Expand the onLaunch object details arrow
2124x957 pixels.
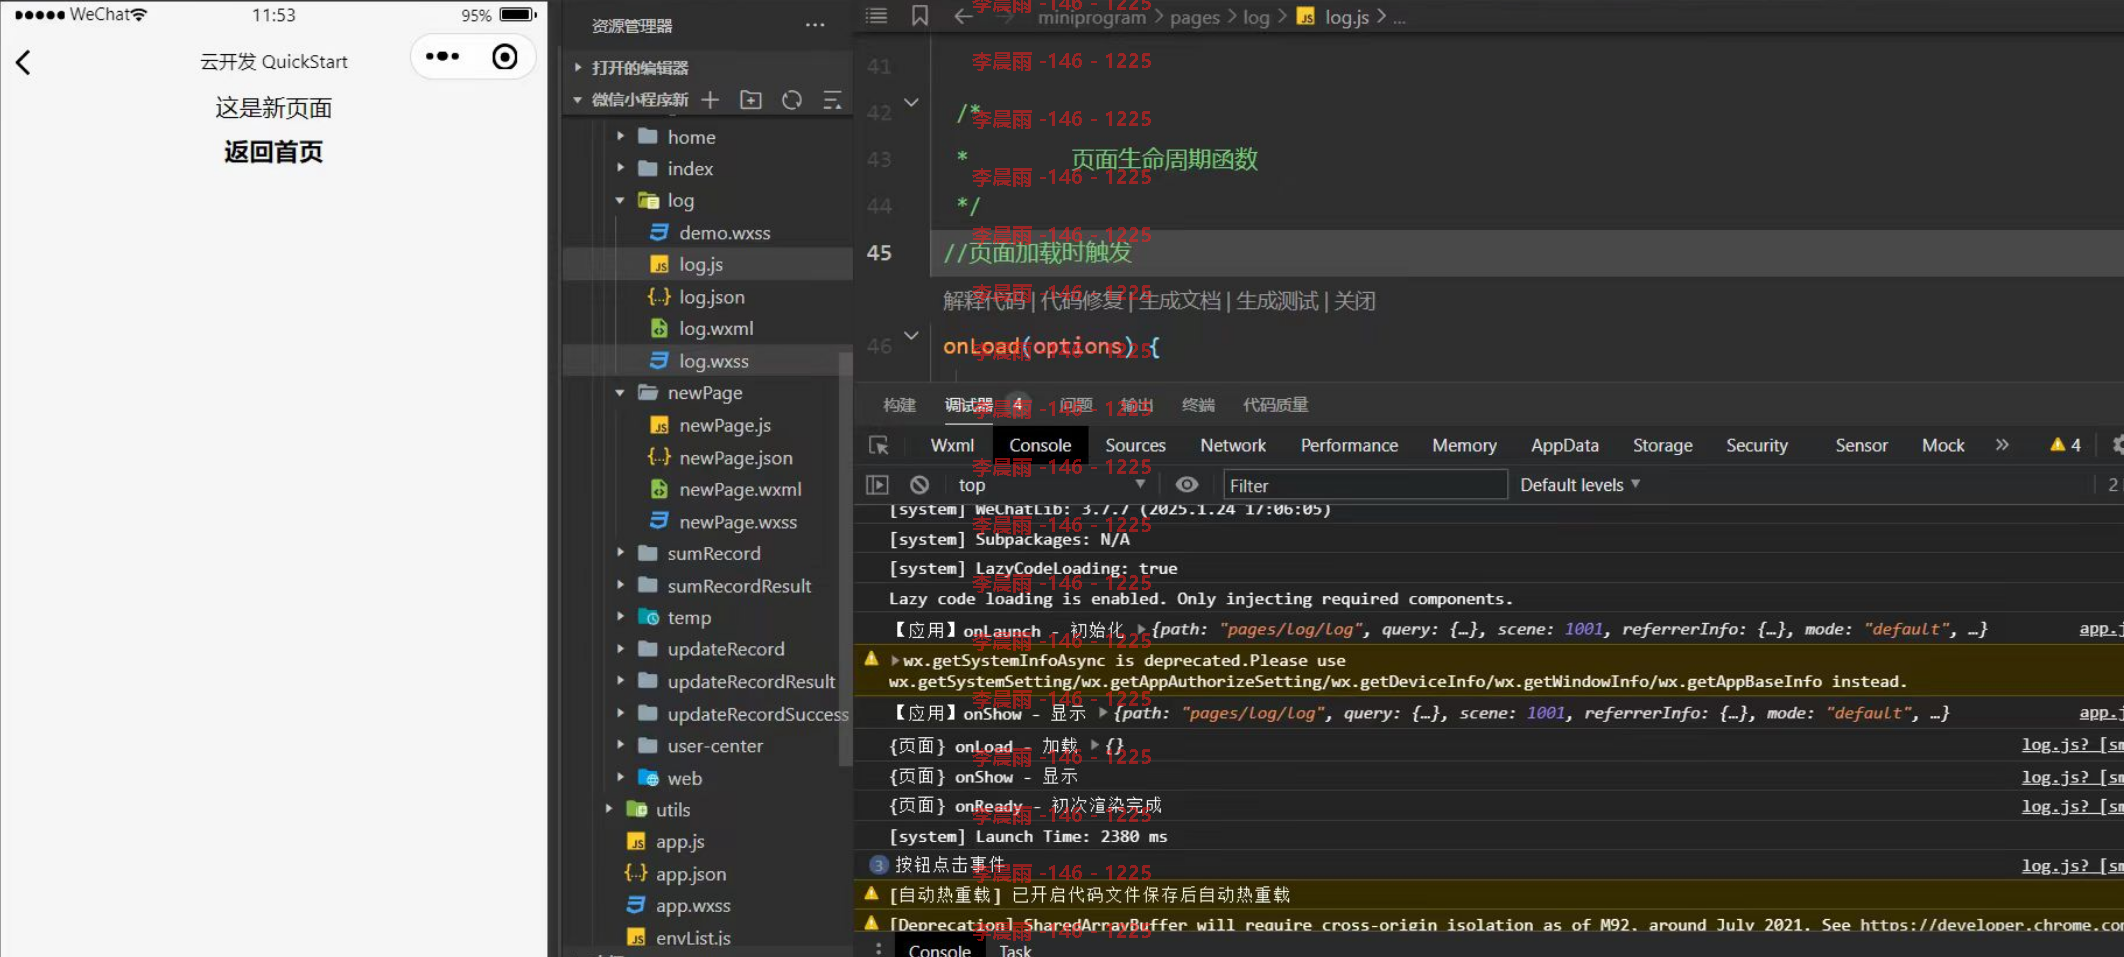(x=1141, y=629)
